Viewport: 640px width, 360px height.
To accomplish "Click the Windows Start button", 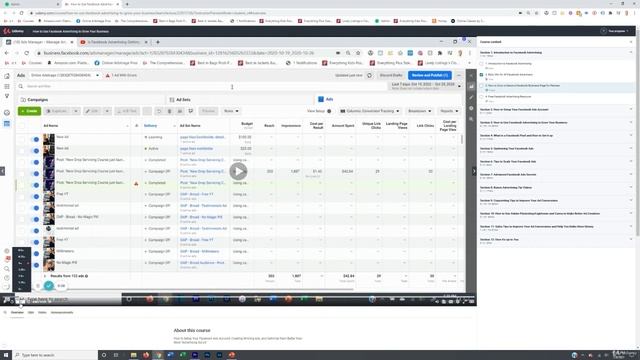I will point(6,355).
